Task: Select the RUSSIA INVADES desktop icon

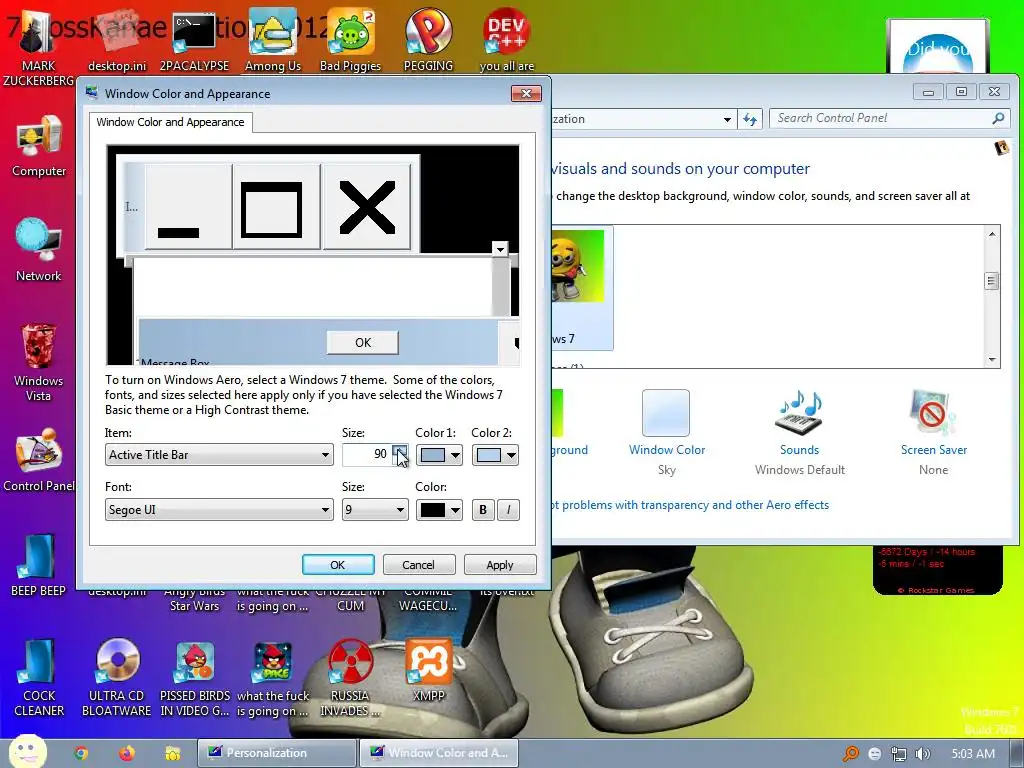Action: point(351,678)
